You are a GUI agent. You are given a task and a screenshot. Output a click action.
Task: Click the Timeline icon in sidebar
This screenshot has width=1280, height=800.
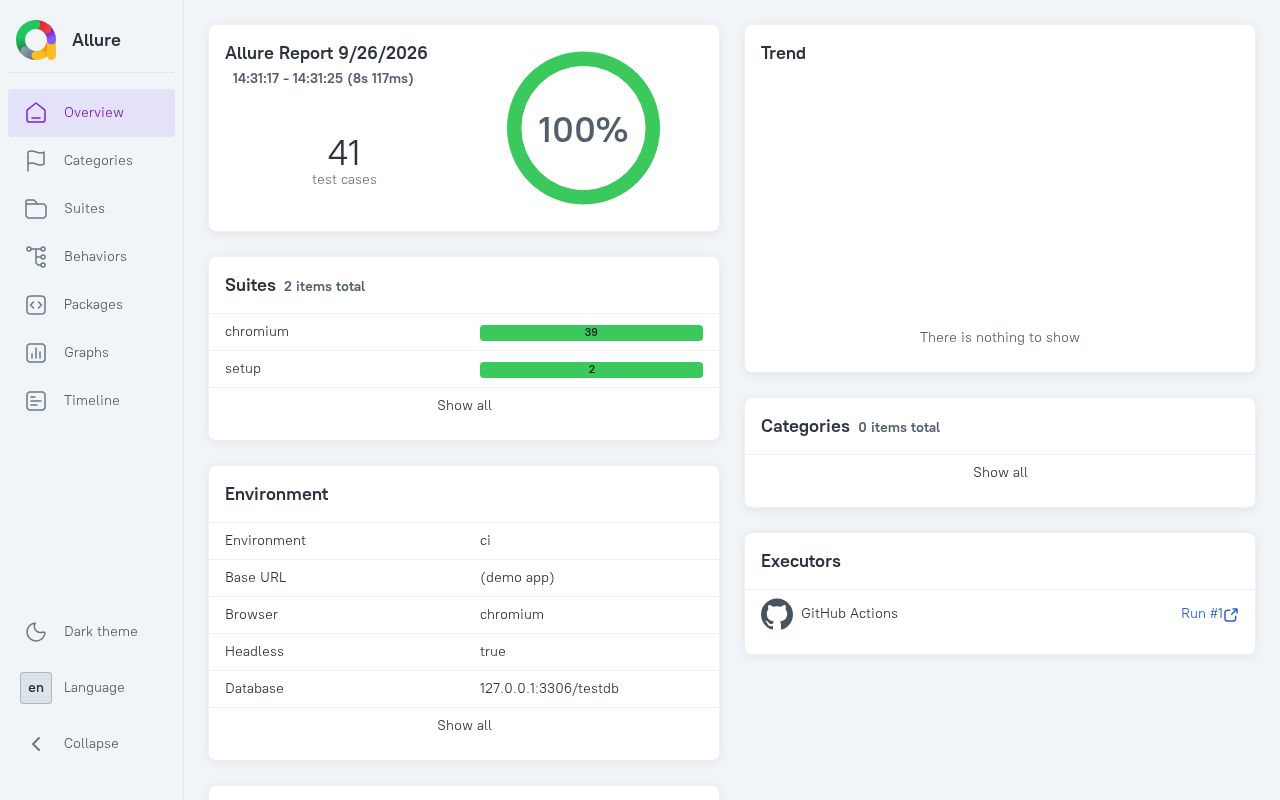(x=36, y=401)
